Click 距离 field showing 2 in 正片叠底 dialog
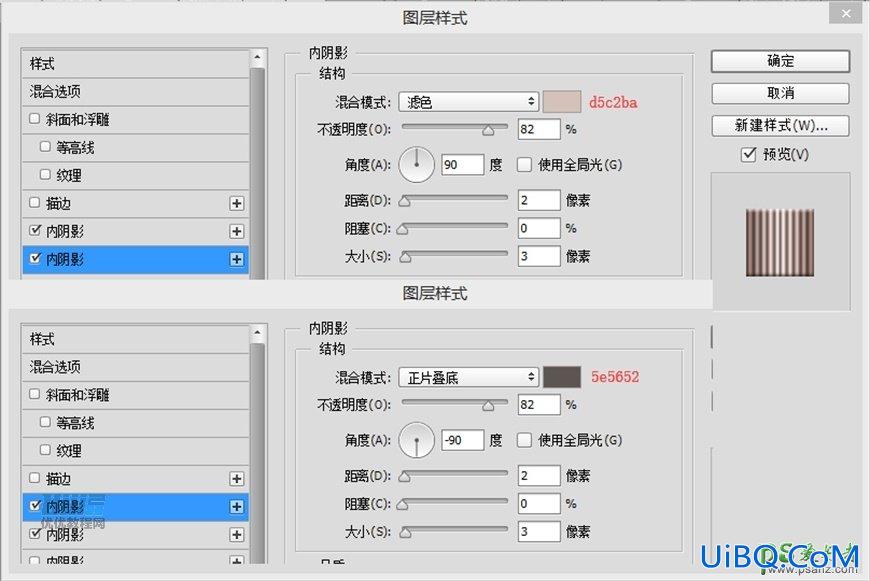 (539, 476)
